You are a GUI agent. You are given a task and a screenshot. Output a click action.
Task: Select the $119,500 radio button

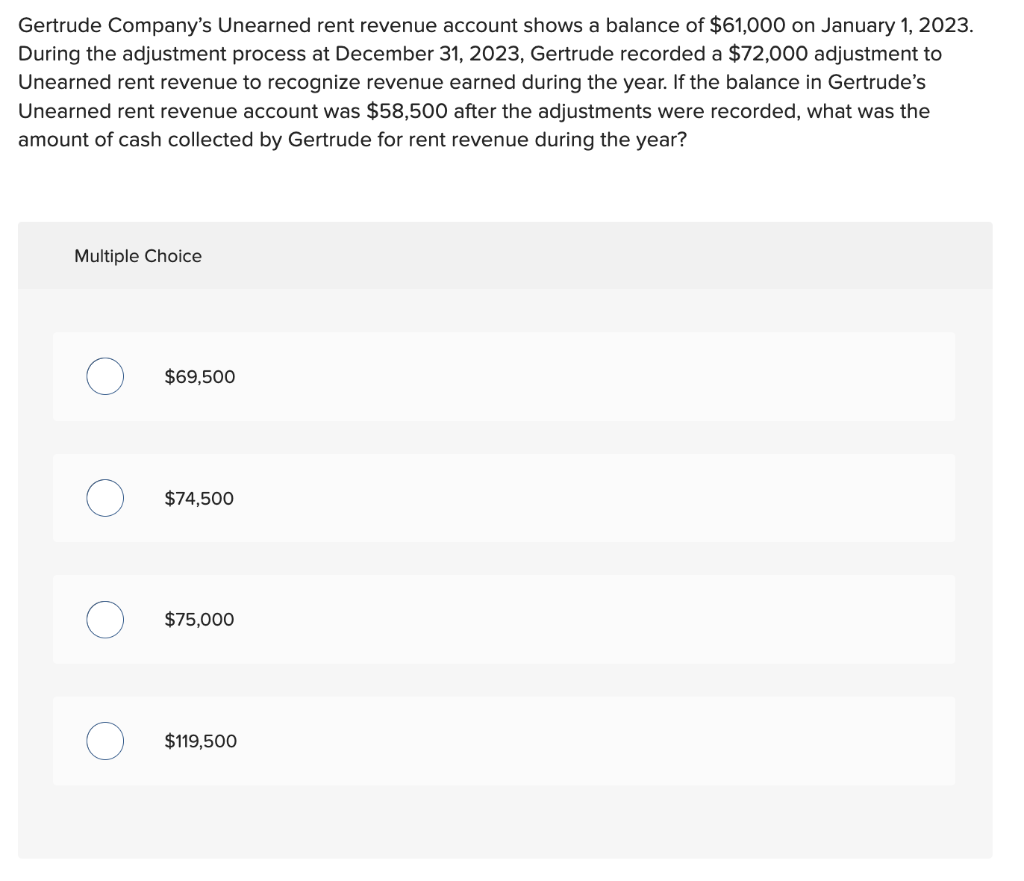105,741
